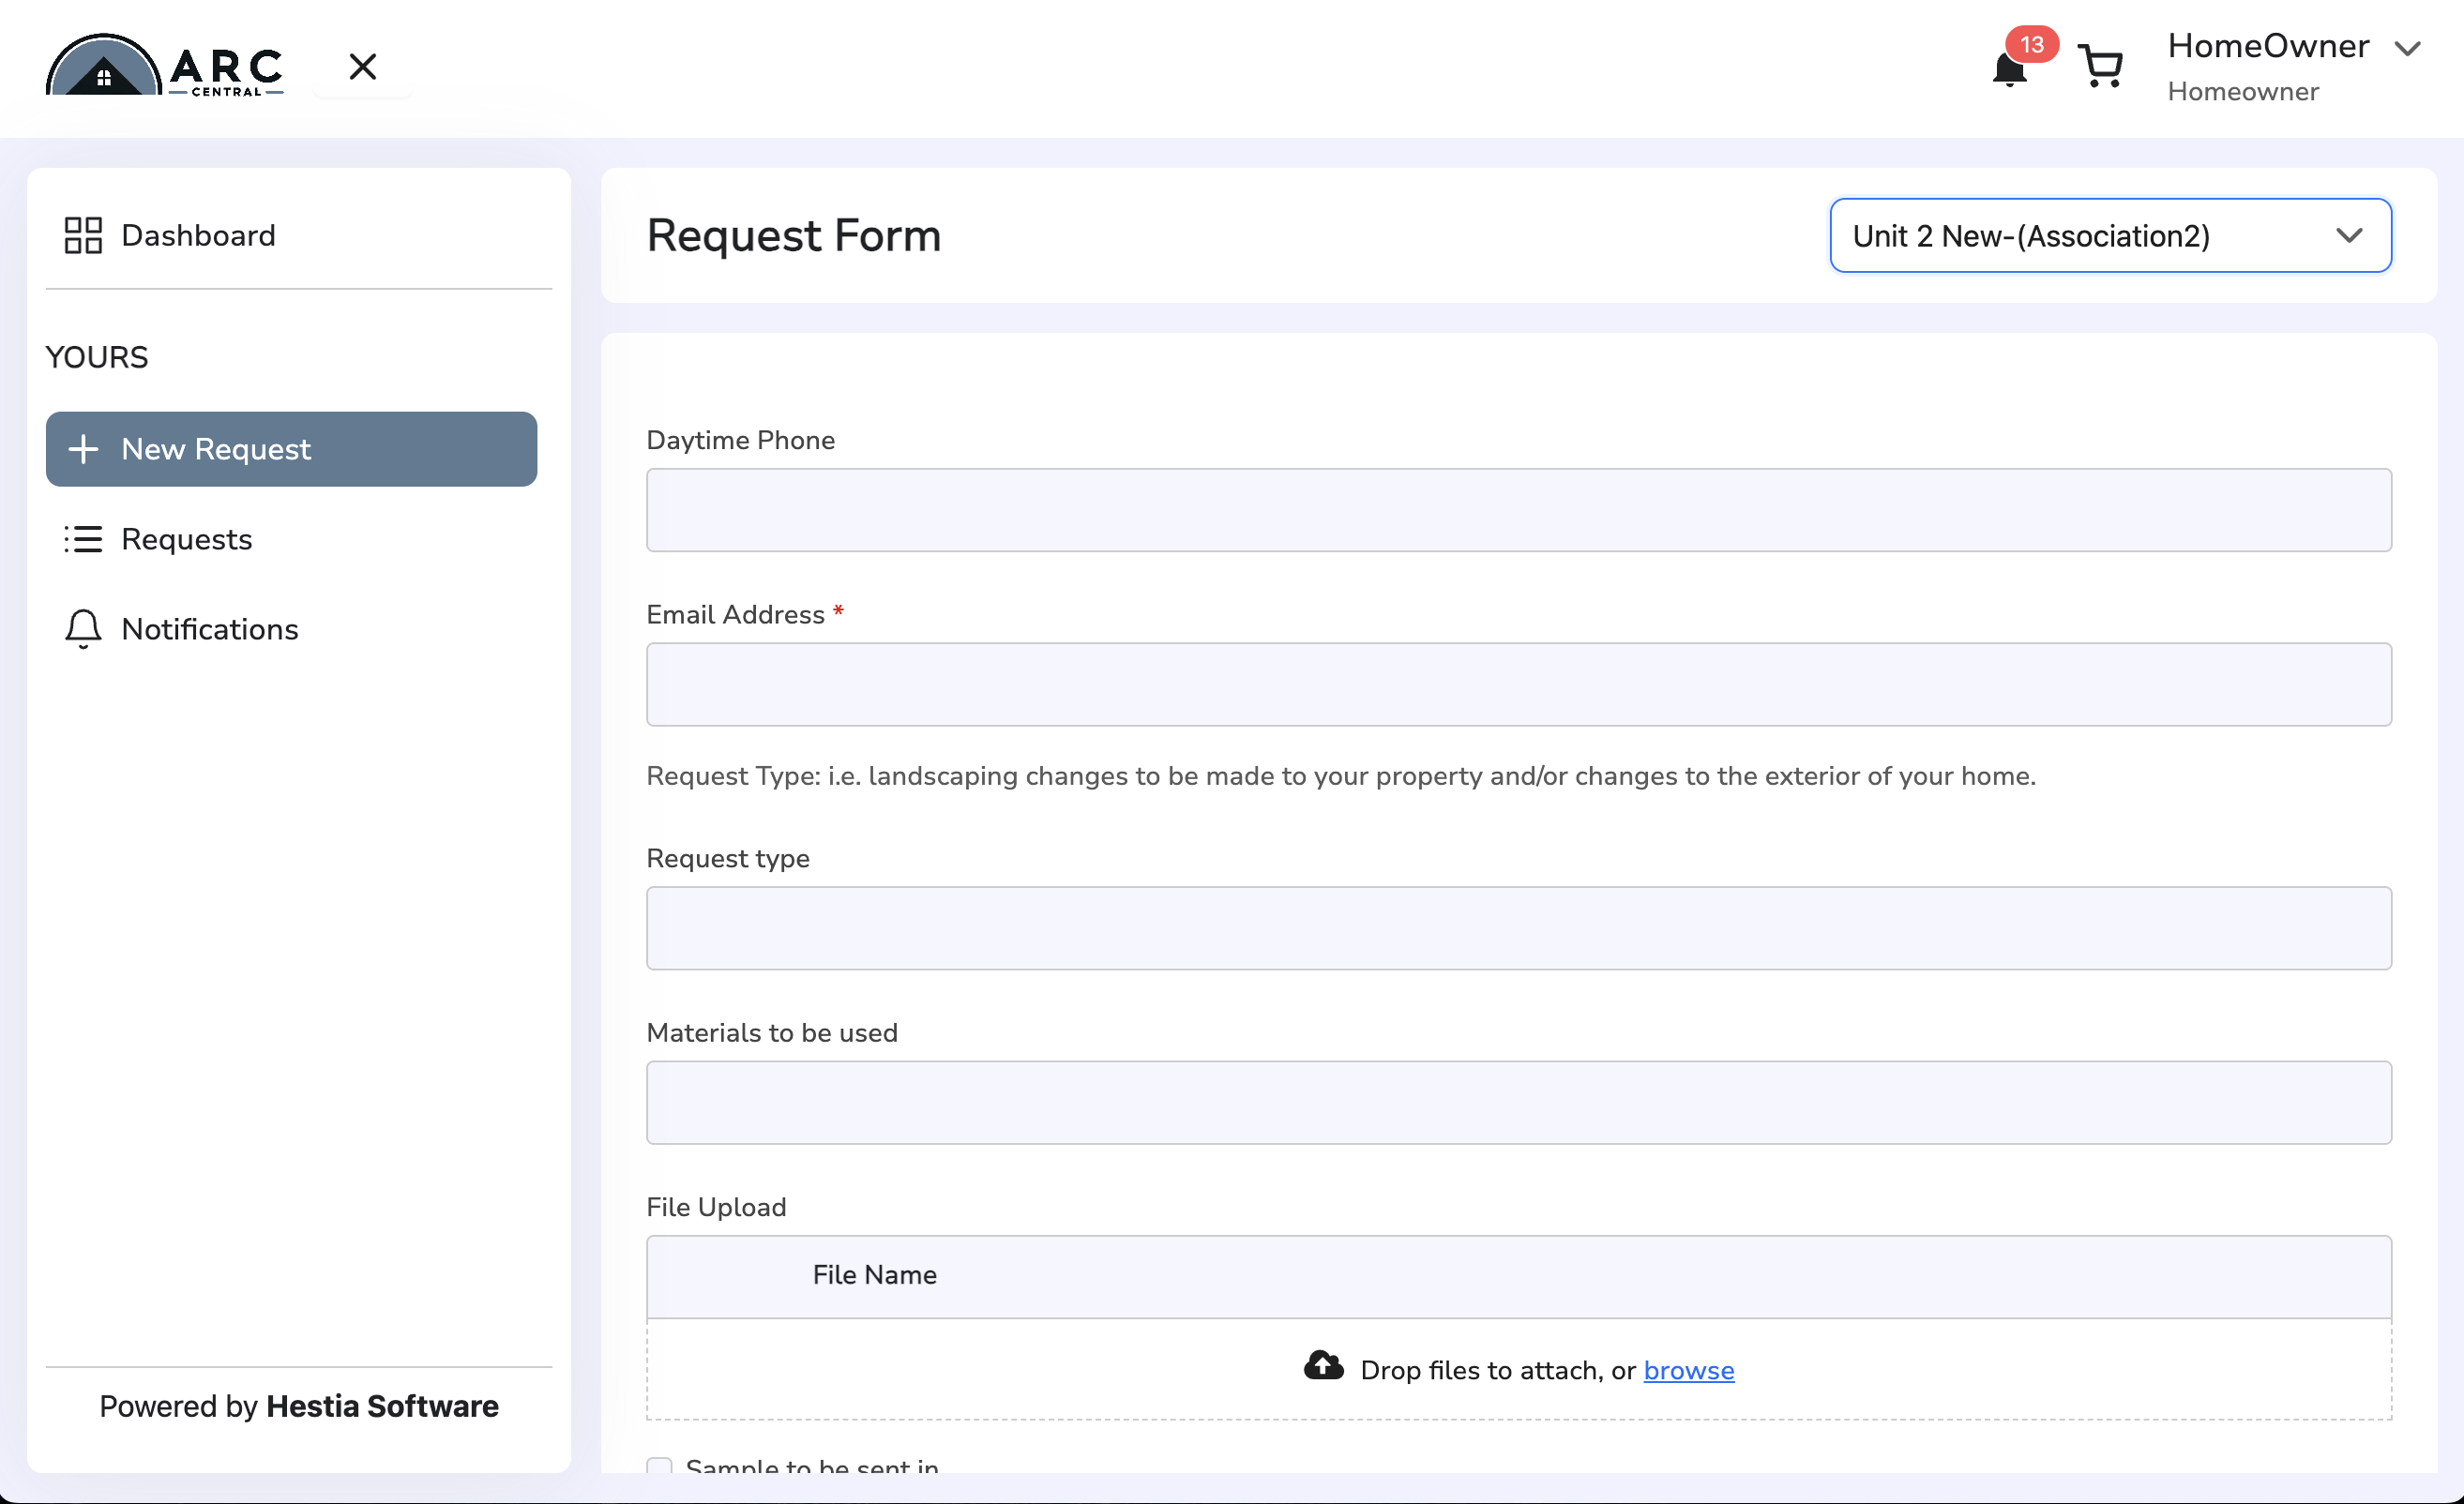This screenshot has height=1504, width=2464.
Task: Click the Dashboard grid icon
Action: click(x=83, y=236)
